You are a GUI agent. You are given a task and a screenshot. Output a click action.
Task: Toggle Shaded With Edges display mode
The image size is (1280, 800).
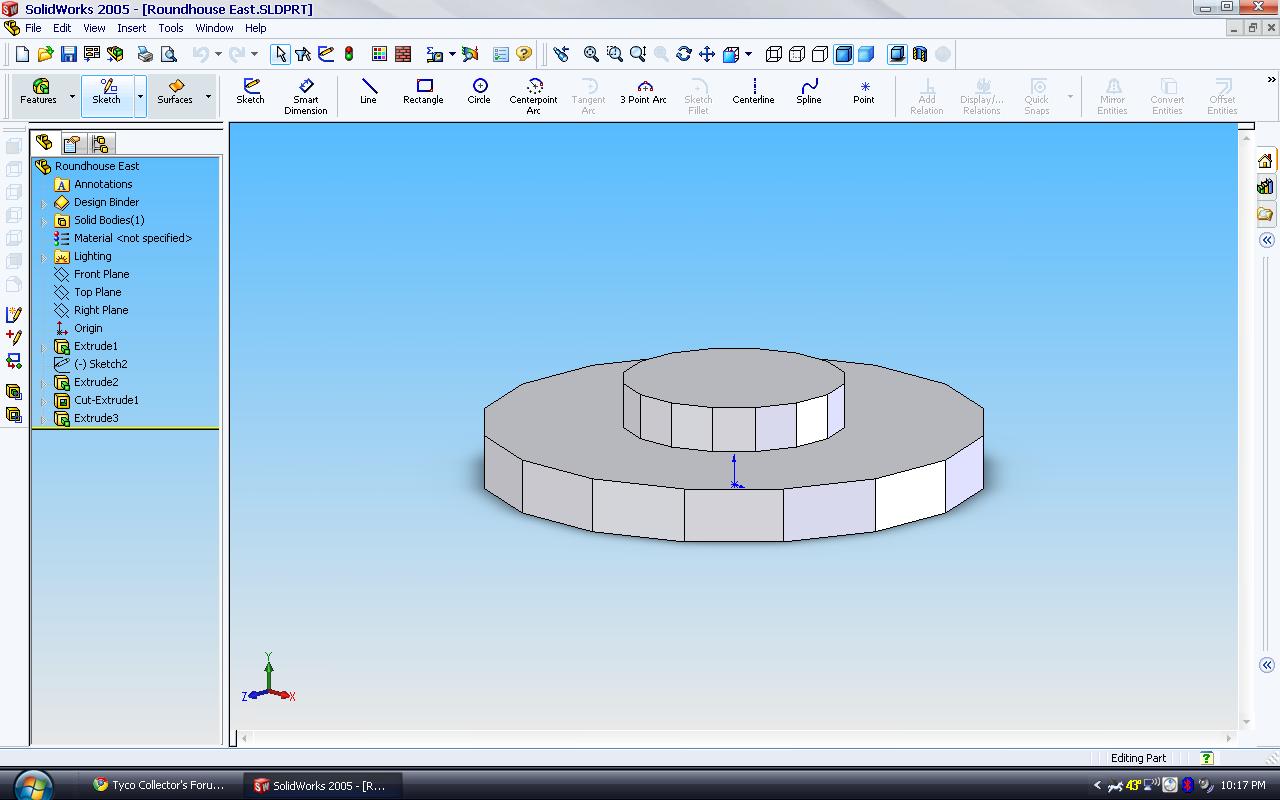[x=843, y=54]
